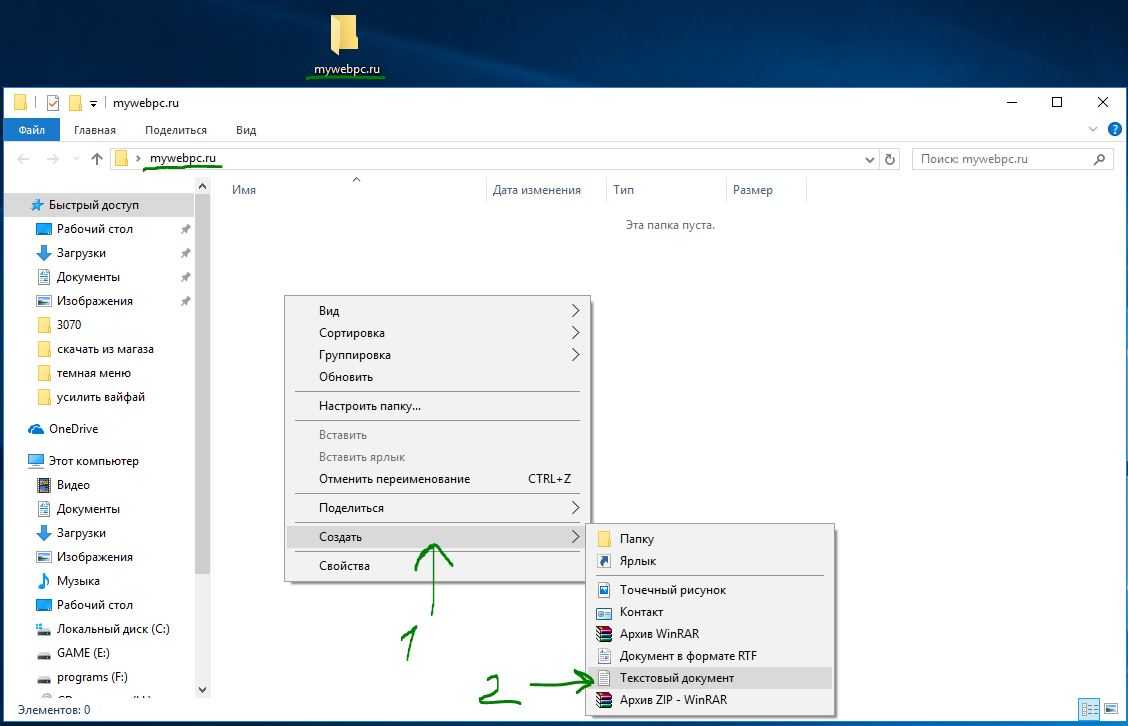Viewport: 1128px width, 726px height.
Task: Select 'Свойства' in the context menu
Action: coord(344,566)
